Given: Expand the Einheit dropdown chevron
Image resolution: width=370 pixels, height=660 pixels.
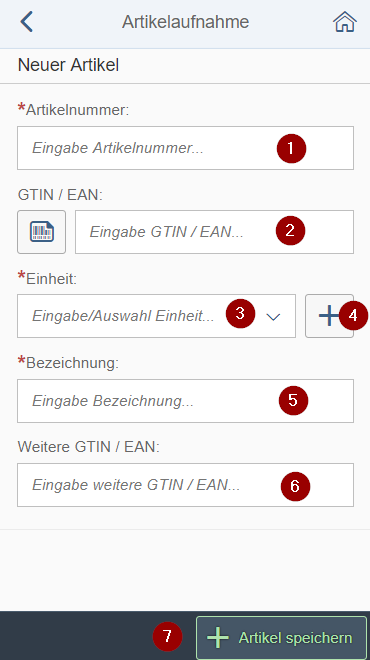Looking at the screenshot, I should 274,317.
